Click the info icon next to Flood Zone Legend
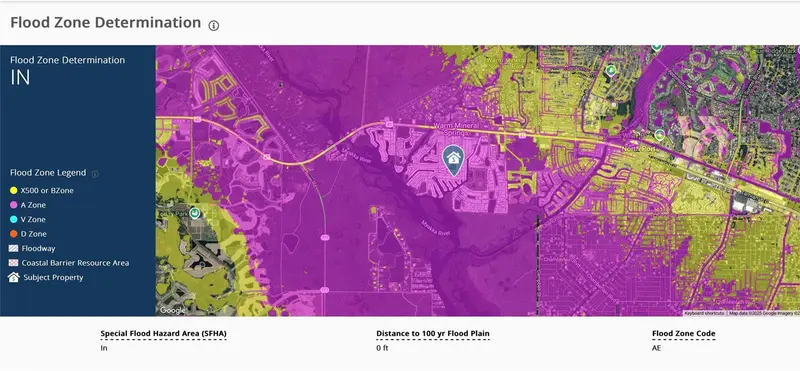 point(95,174)
